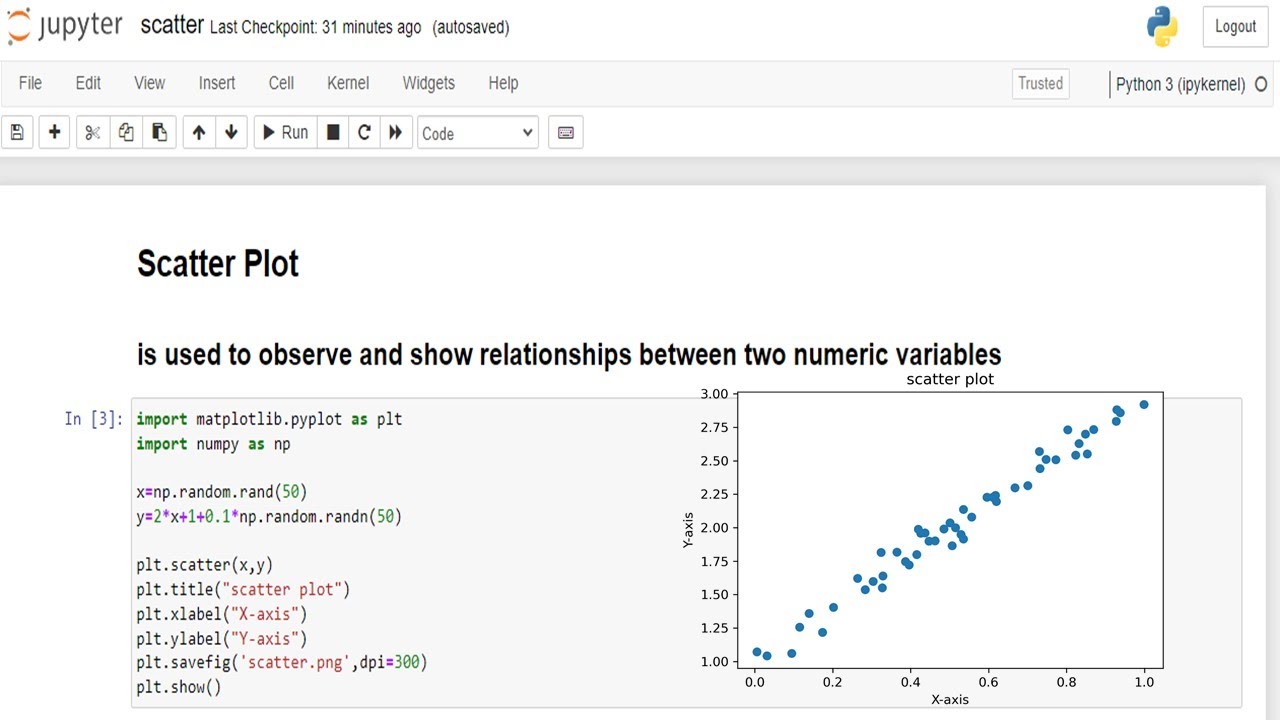Insert a cell below with the plus icon

[54, 132]
